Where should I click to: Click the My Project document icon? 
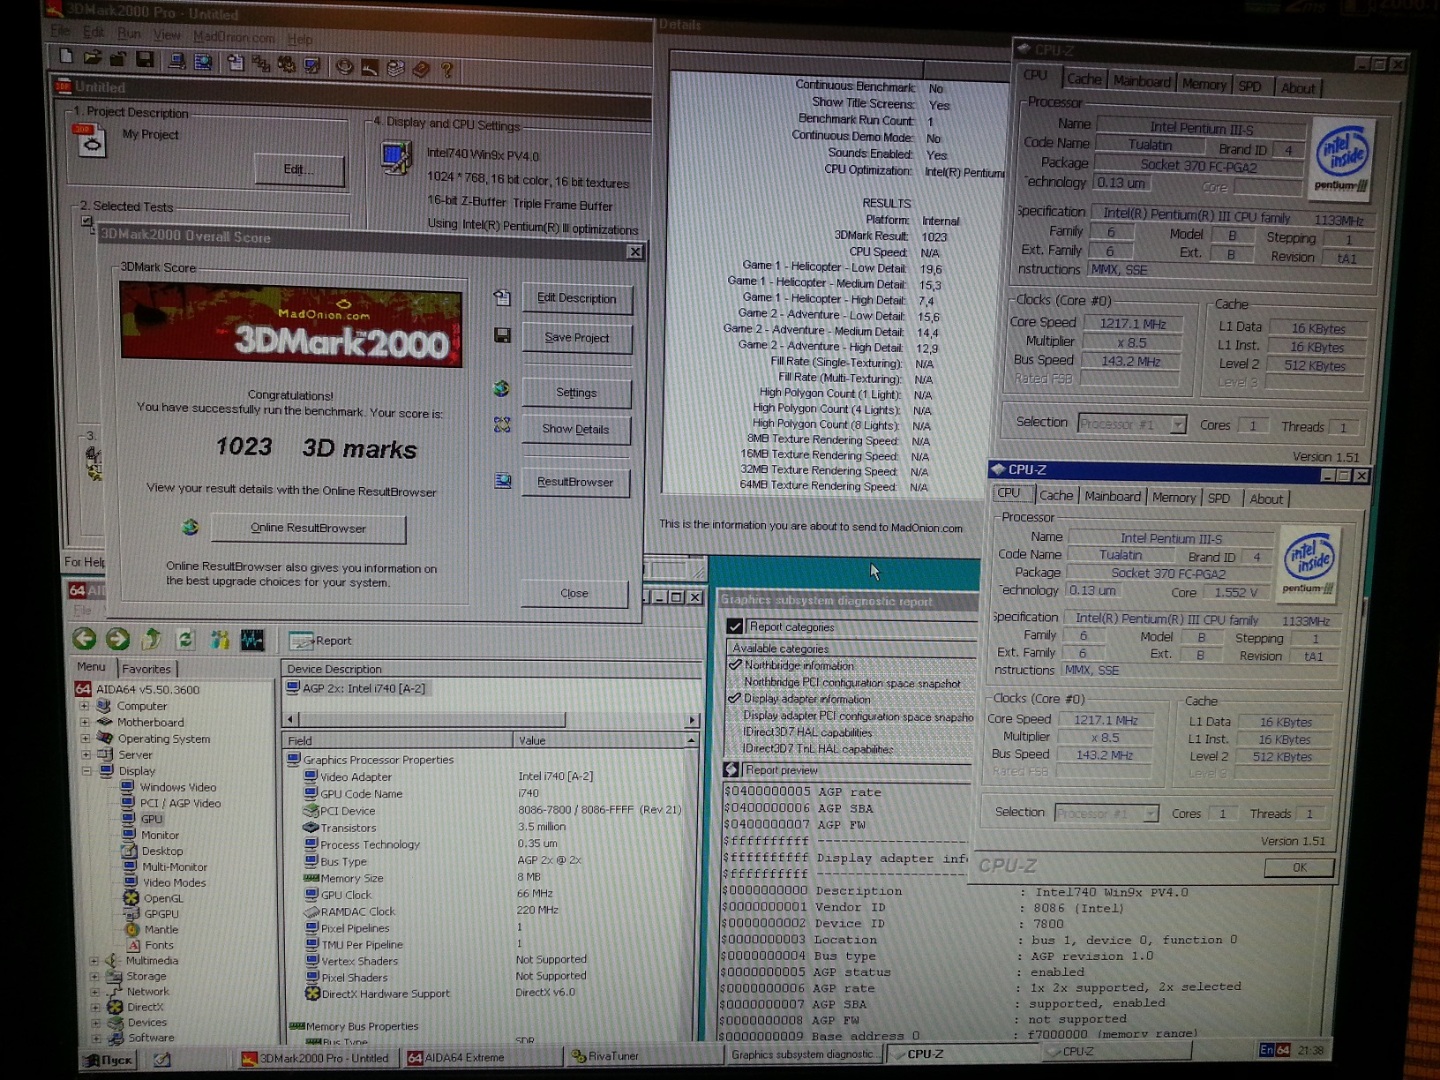pos(91,142)
